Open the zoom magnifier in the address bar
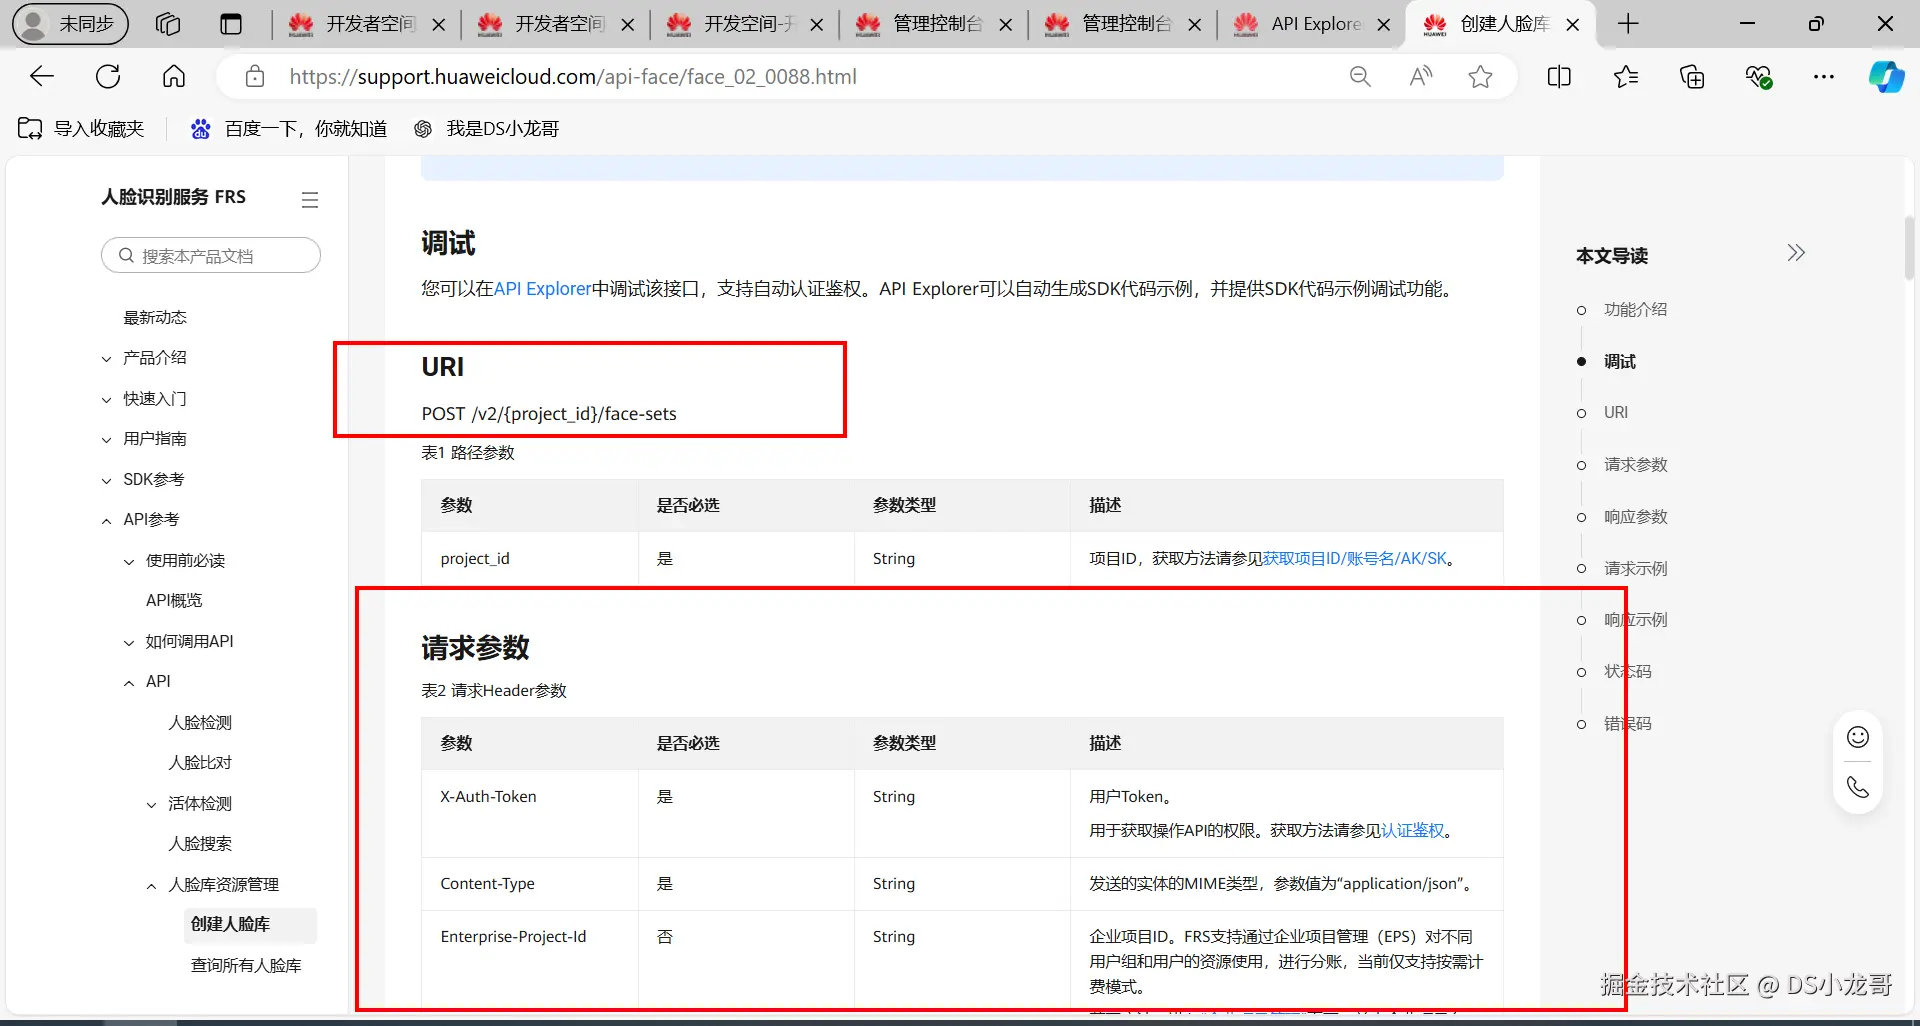The width and height of the screenshot is (1920, 1026). pos(1360,76)
